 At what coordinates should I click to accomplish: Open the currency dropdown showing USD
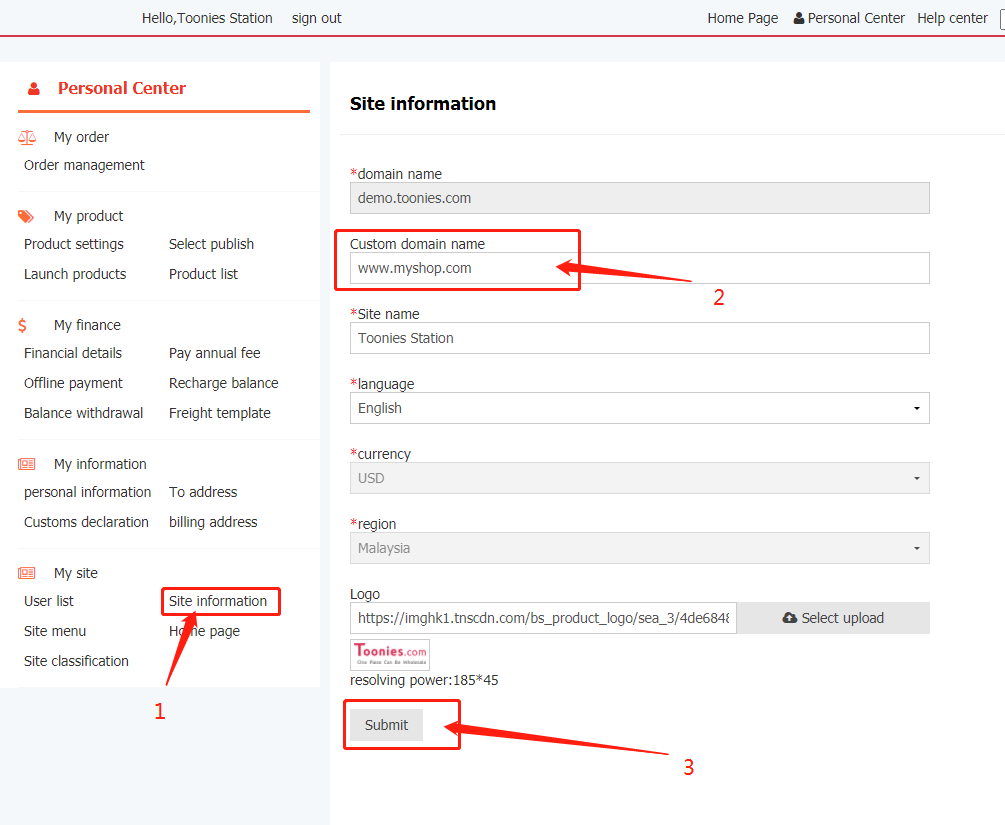click(639, 478)
